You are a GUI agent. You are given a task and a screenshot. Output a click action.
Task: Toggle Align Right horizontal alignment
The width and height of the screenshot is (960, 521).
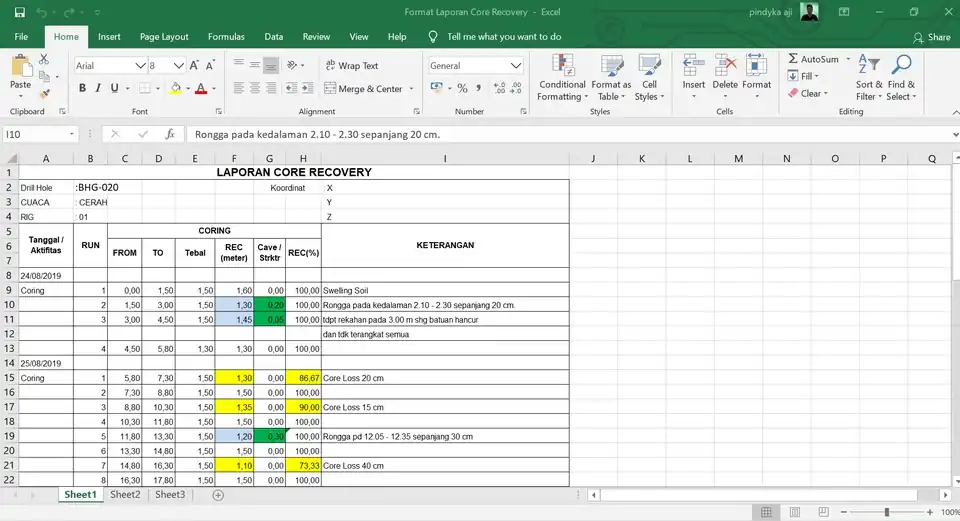tap(271, 88)
